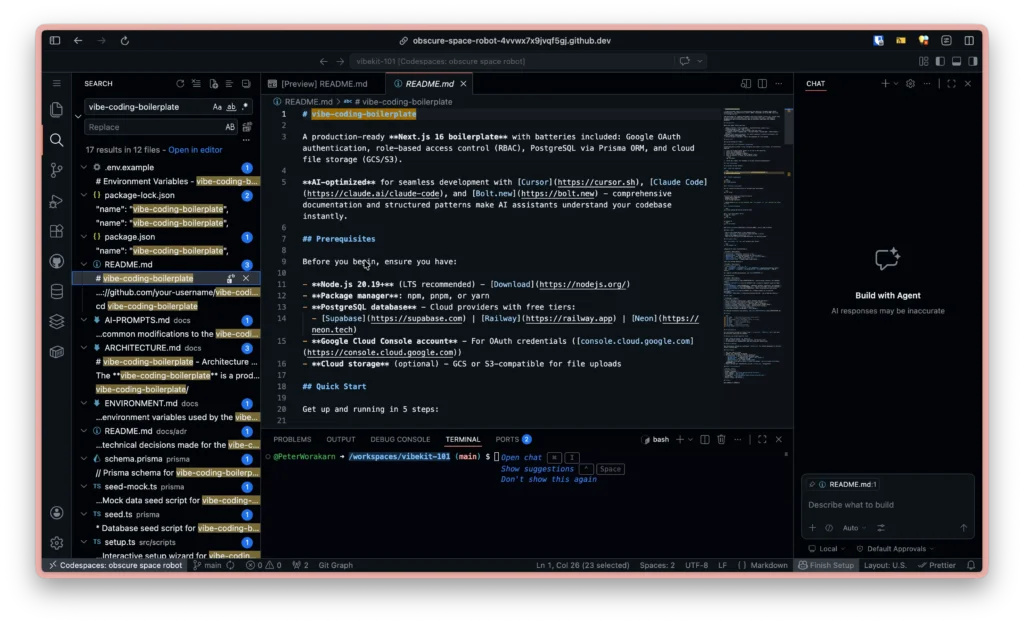Clear the search results
This screenshot has height=625, width=1024.
(197, 84)
